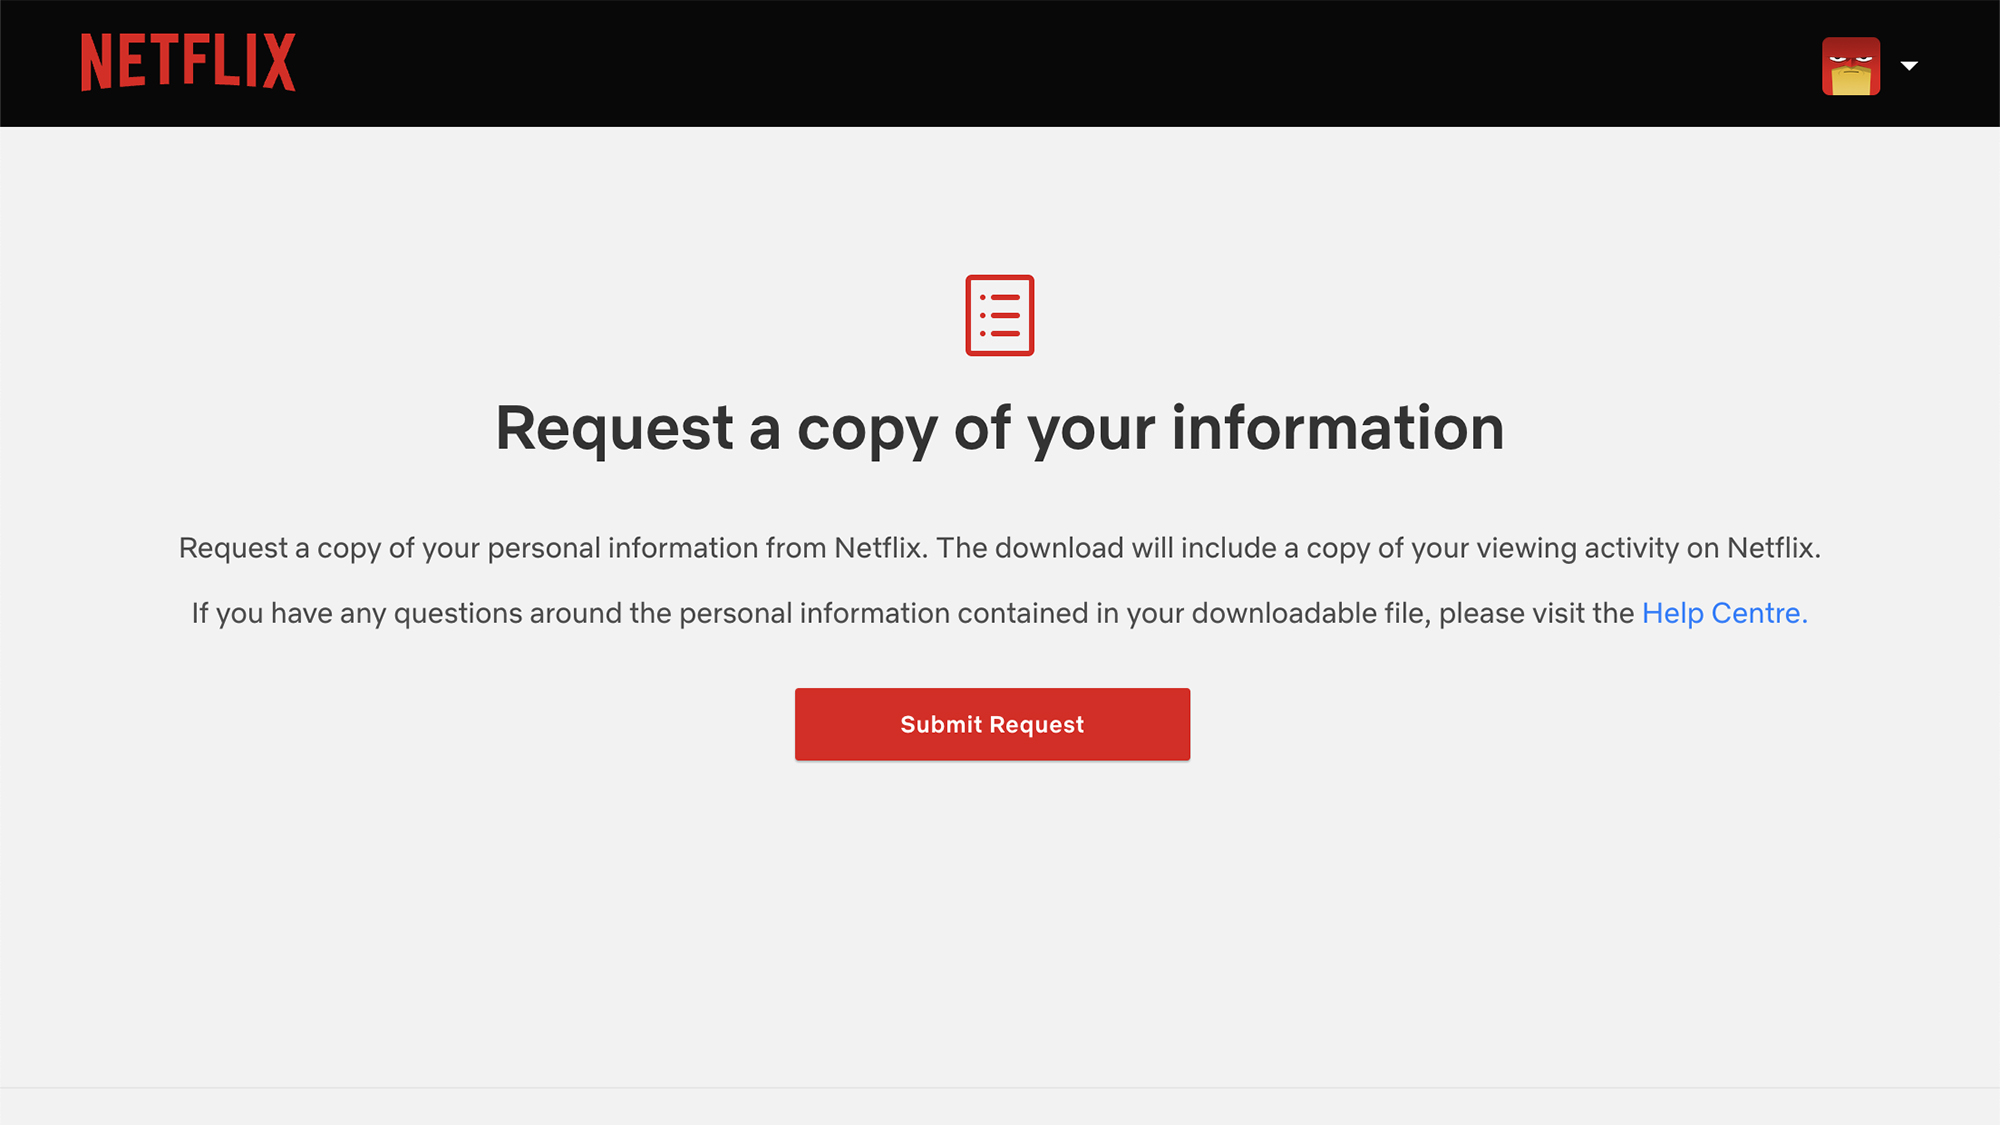Click the "Request a copy of your information" heading
The height and width of the screenshot is (1125, 2000).
point(999,428)
